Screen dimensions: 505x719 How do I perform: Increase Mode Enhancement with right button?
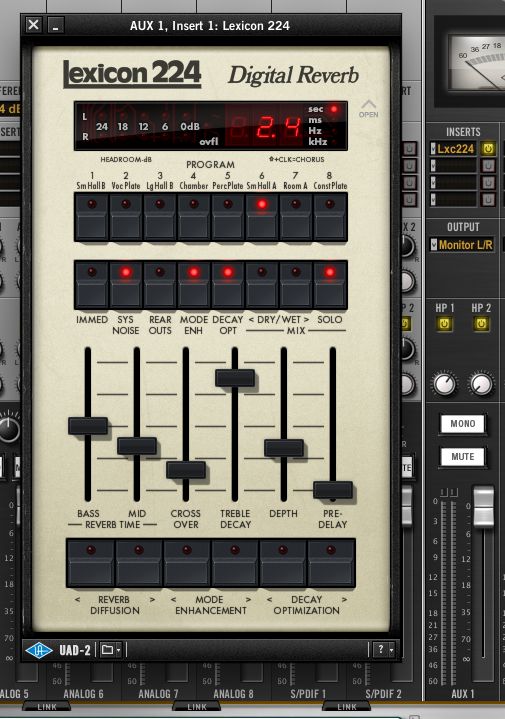pyautogui.click(x=235, y=563)
